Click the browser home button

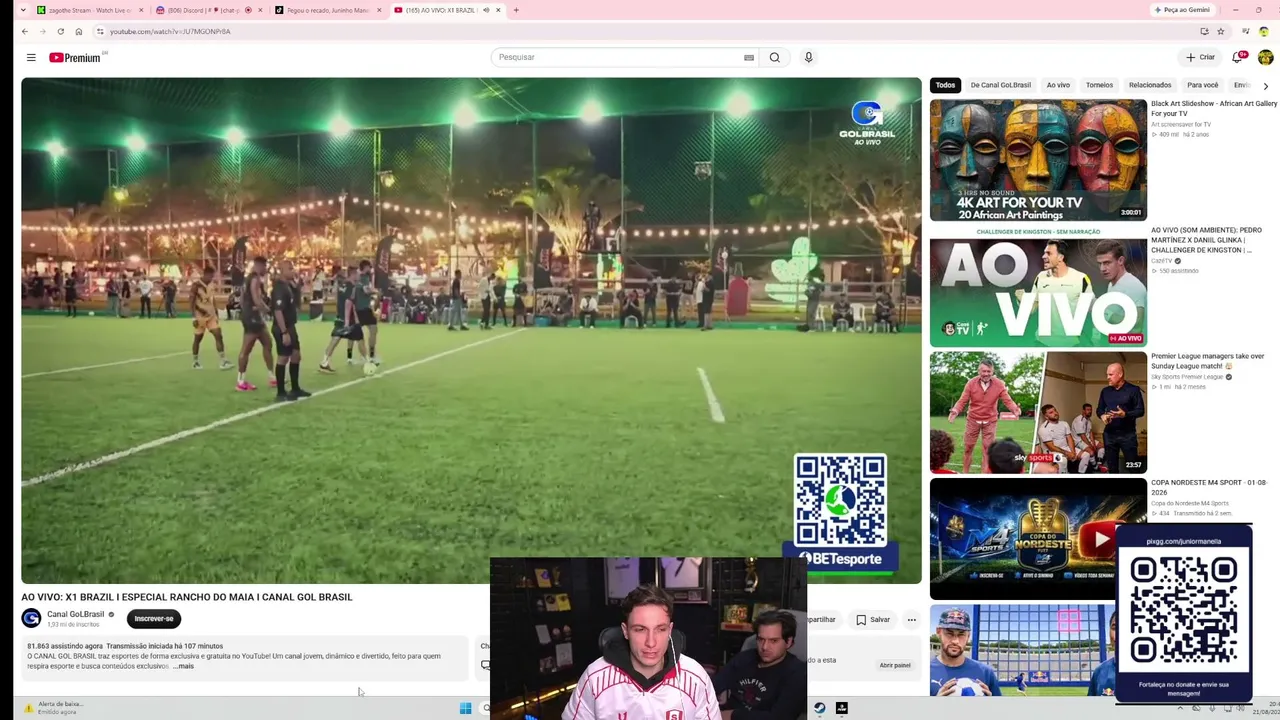pos(79,32)
